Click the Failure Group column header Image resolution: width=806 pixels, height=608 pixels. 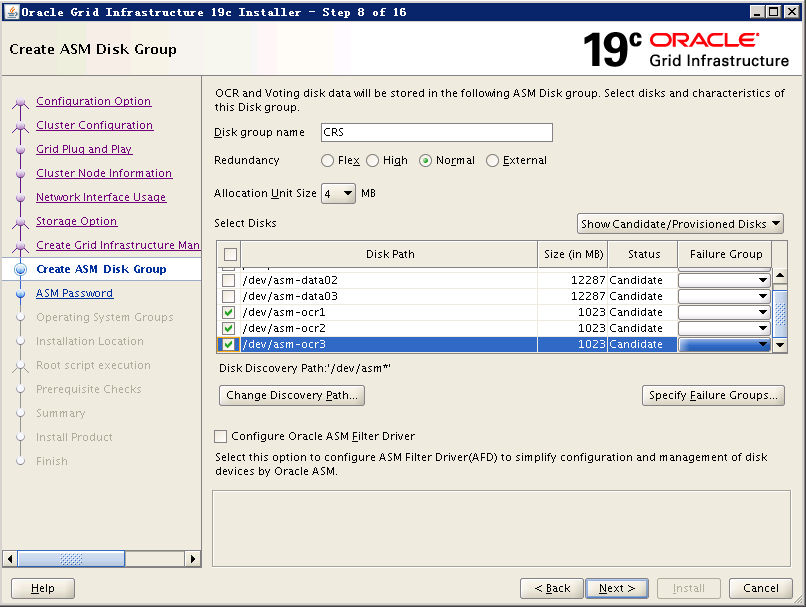pyautogui.click(x=725, y=254)
